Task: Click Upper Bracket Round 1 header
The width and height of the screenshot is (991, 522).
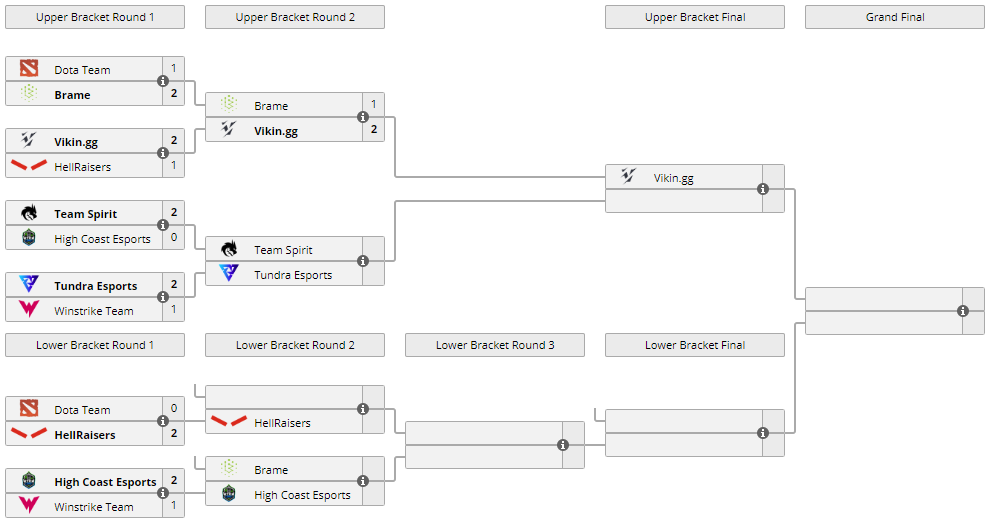Action: [95, 17]
